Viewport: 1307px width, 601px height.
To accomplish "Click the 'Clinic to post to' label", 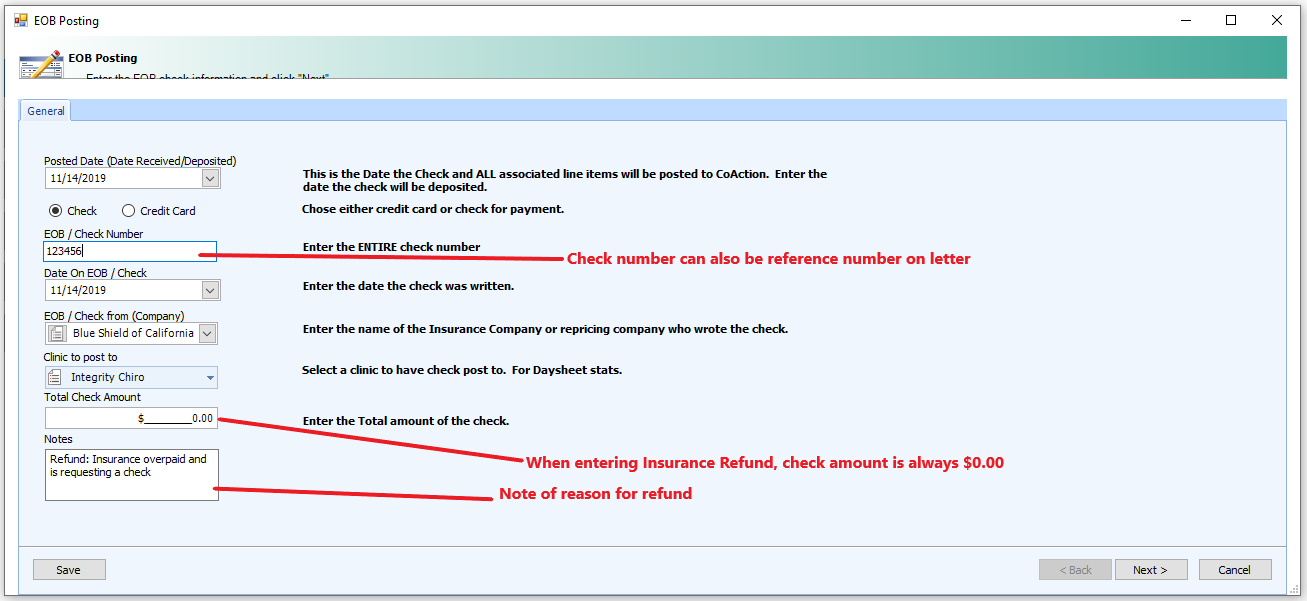I will pyautogui.click(x=81, y=357).
